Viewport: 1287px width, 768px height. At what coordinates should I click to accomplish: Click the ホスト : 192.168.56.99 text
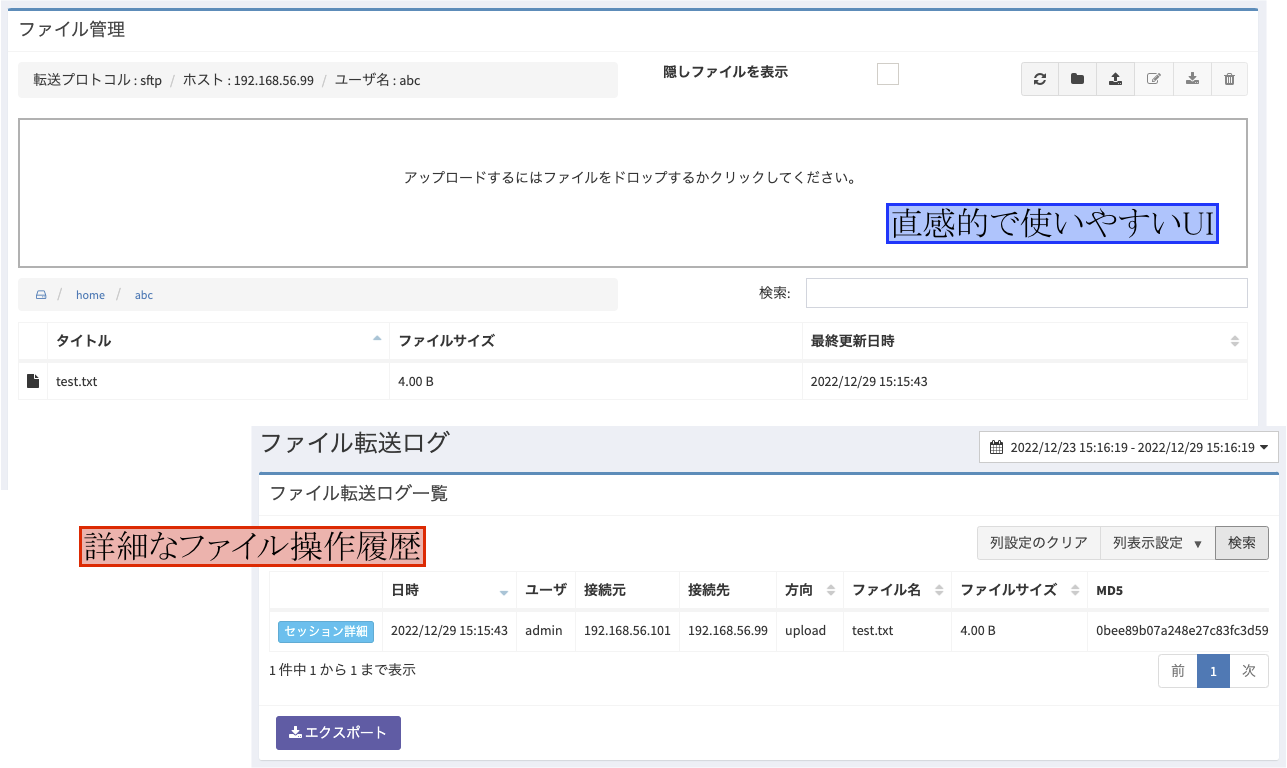(x=248, y=80)
